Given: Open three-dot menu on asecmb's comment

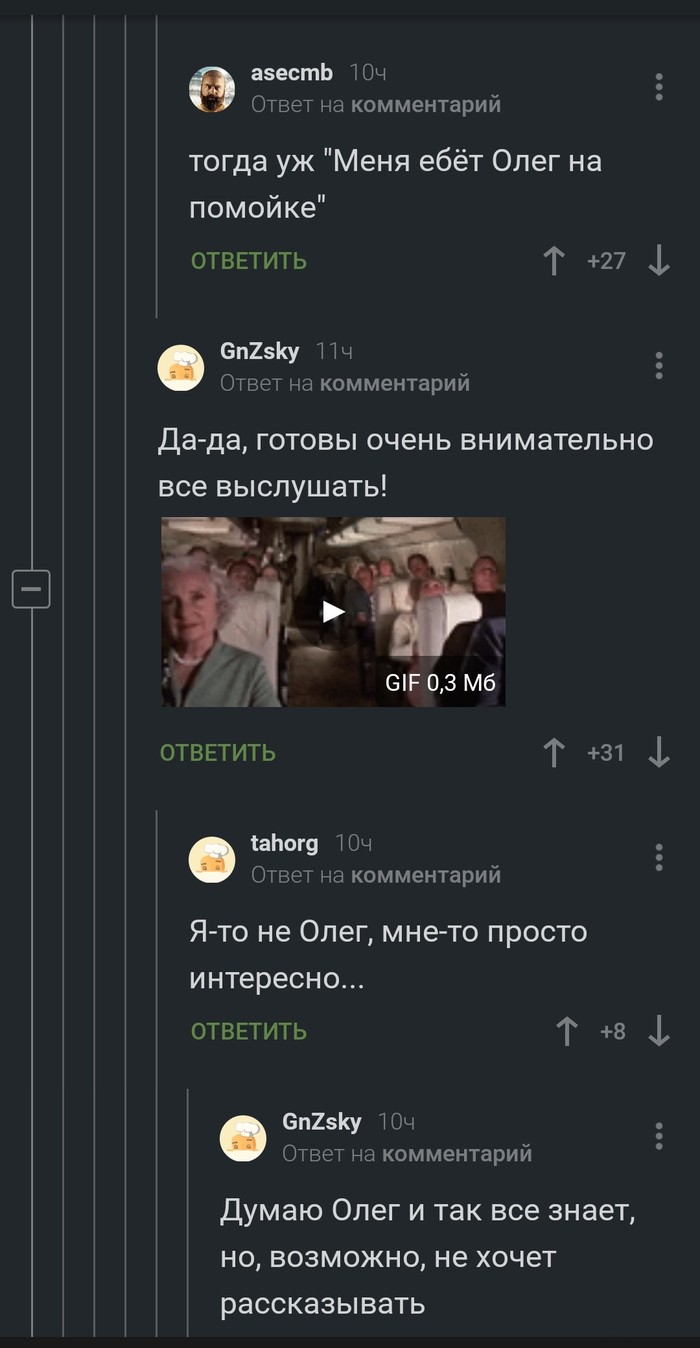Looking at the screenshot, I should point(659,87).
